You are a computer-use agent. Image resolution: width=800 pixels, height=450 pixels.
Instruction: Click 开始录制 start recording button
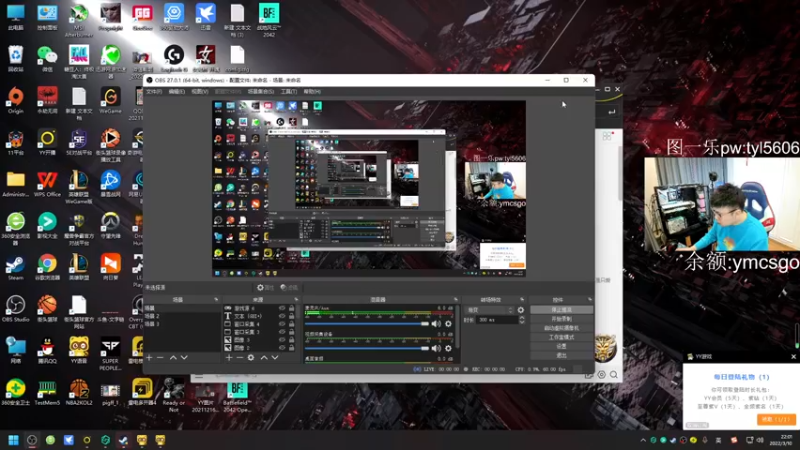point(561,319)
